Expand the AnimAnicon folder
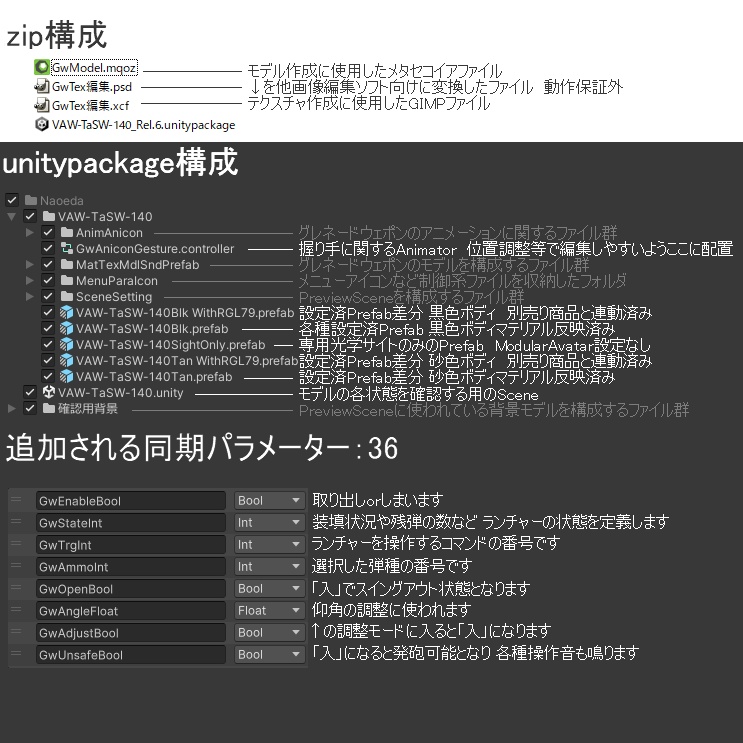The width and height of the screenshot is (743, 743). point(29,233)
